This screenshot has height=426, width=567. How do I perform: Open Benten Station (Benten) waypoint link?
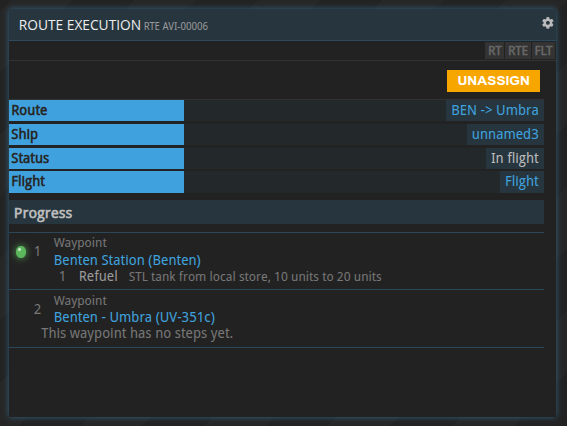pos(127,260)
